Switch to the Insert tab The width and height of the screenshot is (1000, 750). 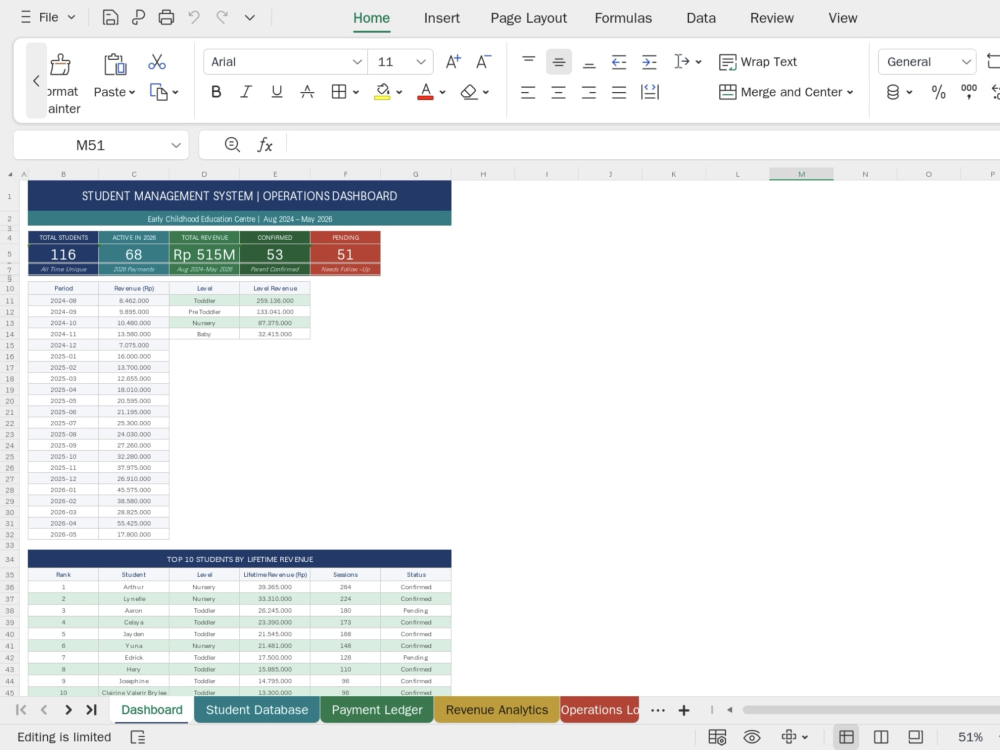442,18
